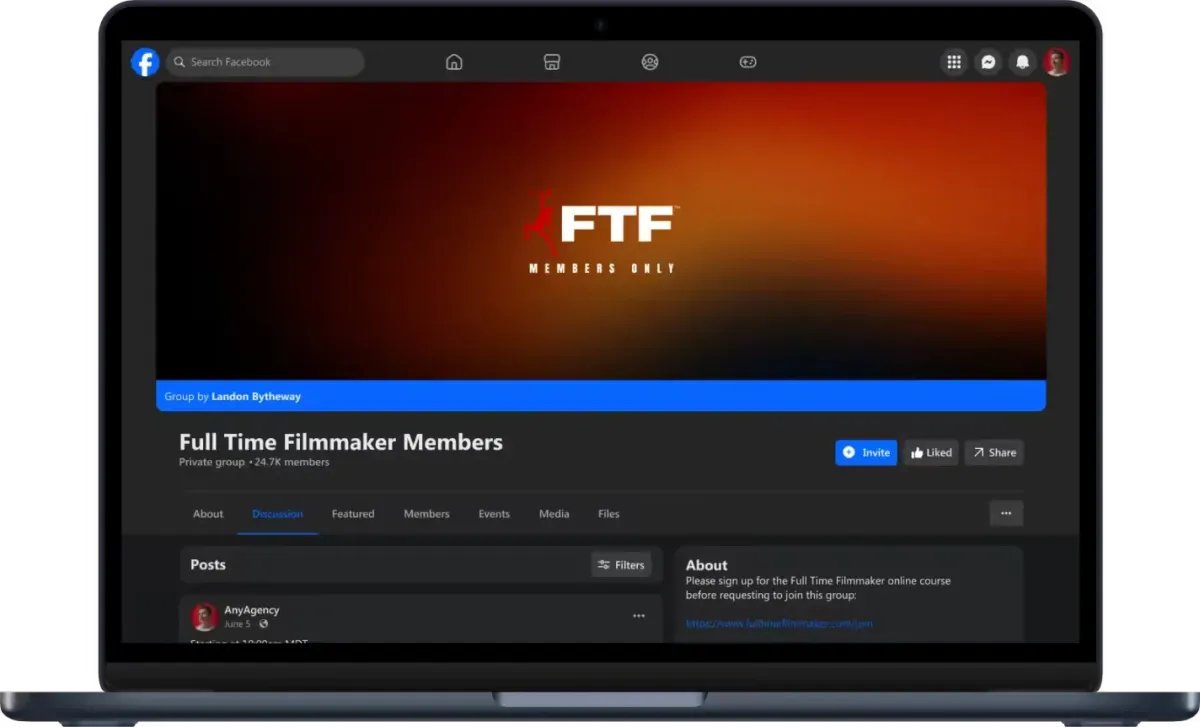The image size is (1200, 727).
Task: Switch to the About tab
Action: click(208, 514)
